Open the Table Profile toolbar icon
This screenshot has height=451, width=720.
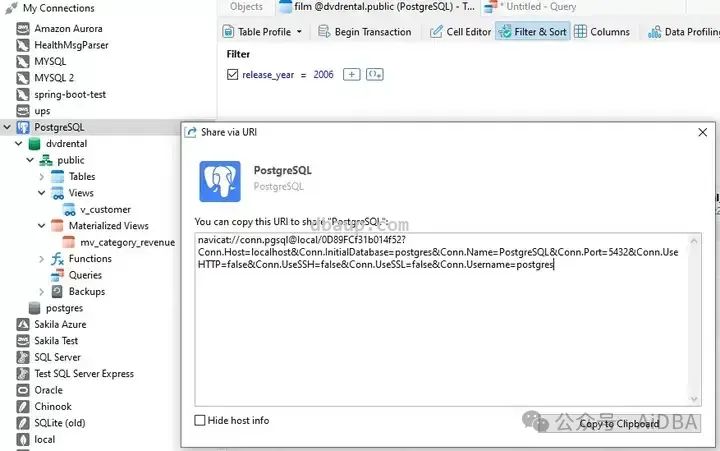228,32
